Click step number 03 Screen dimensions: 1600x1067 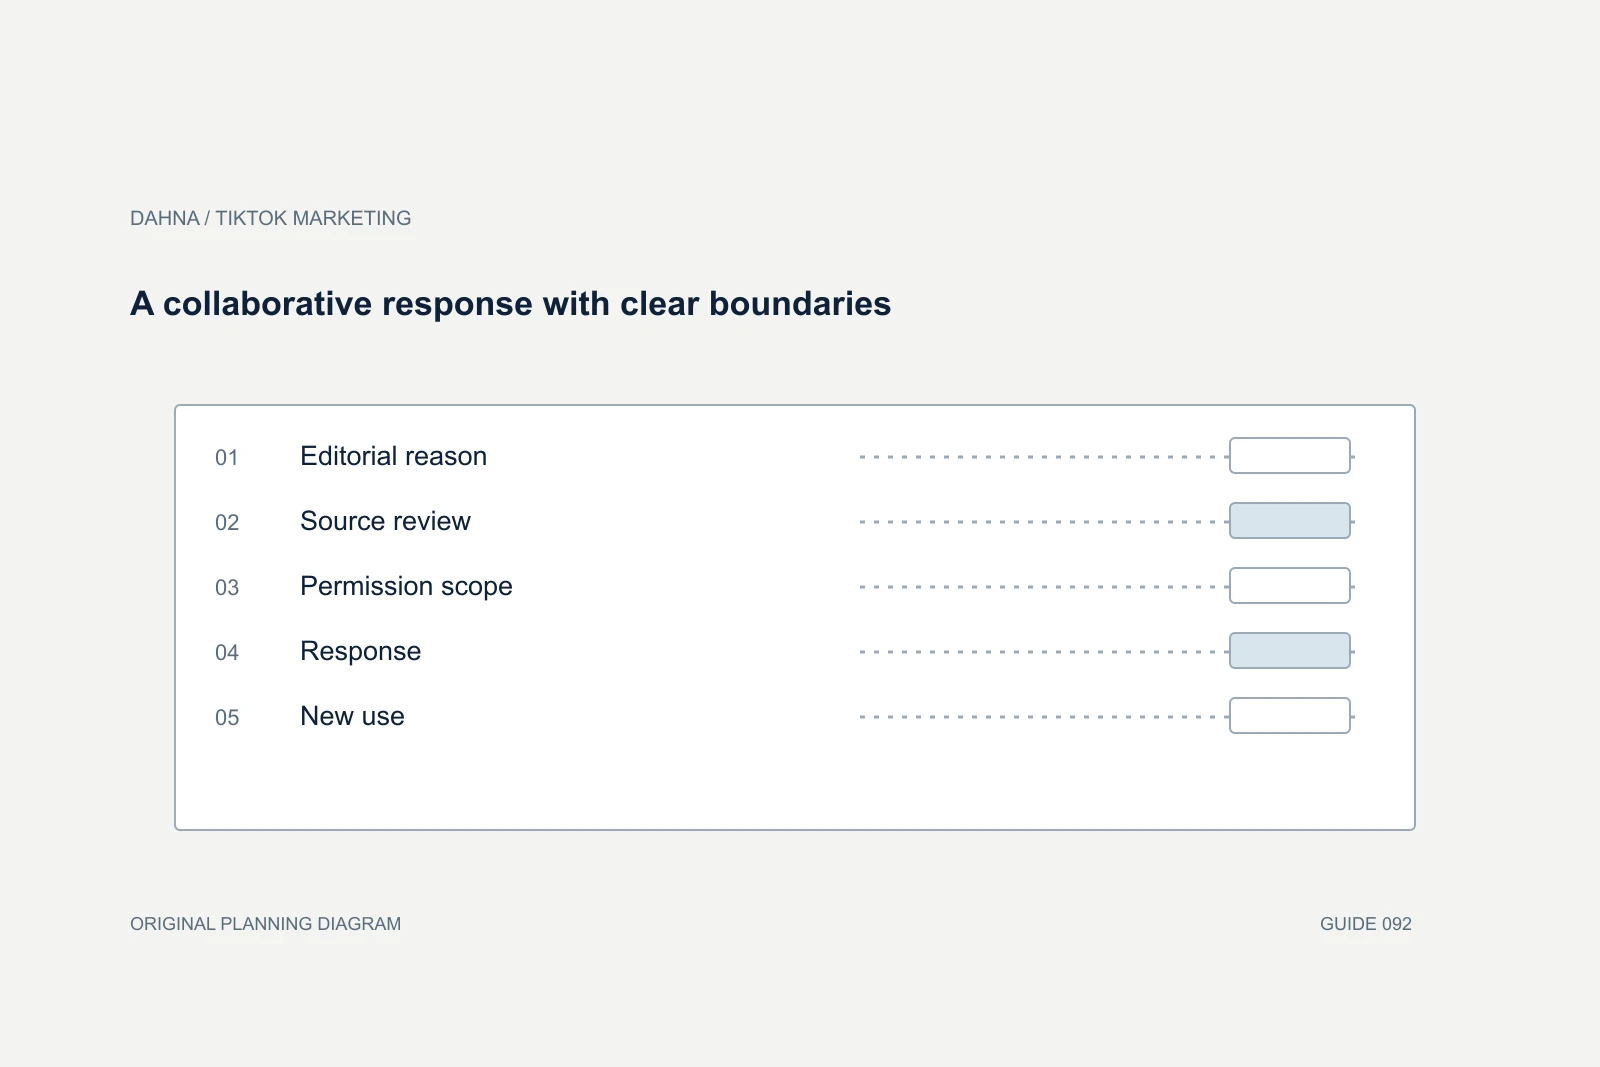[x=227, y=588]
